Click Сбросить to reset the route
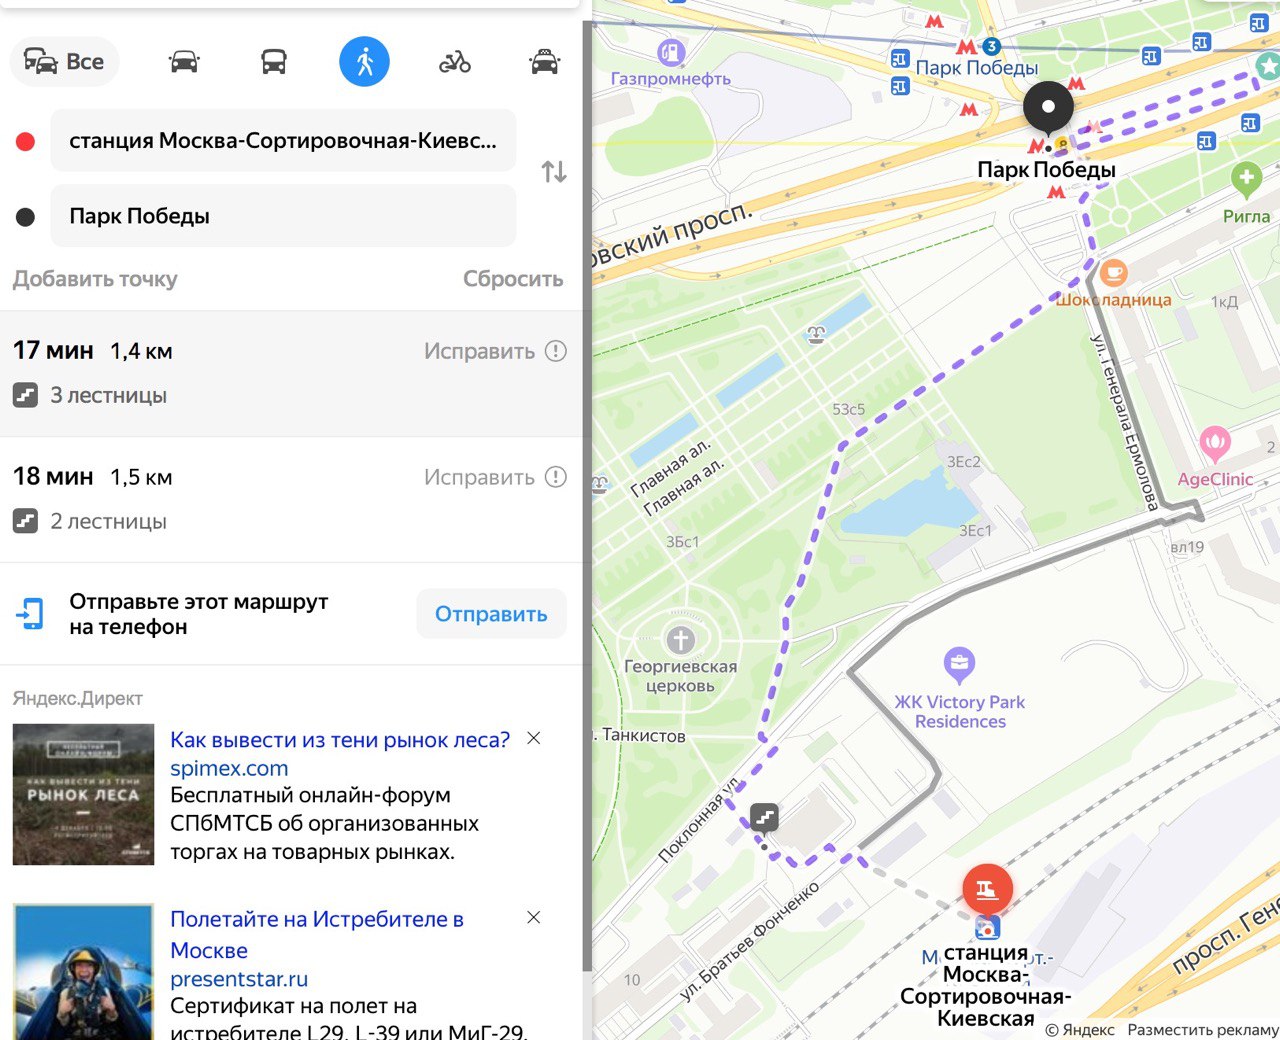The height and width of the screenshot is (1040, 1280). (x=513, y=279)
